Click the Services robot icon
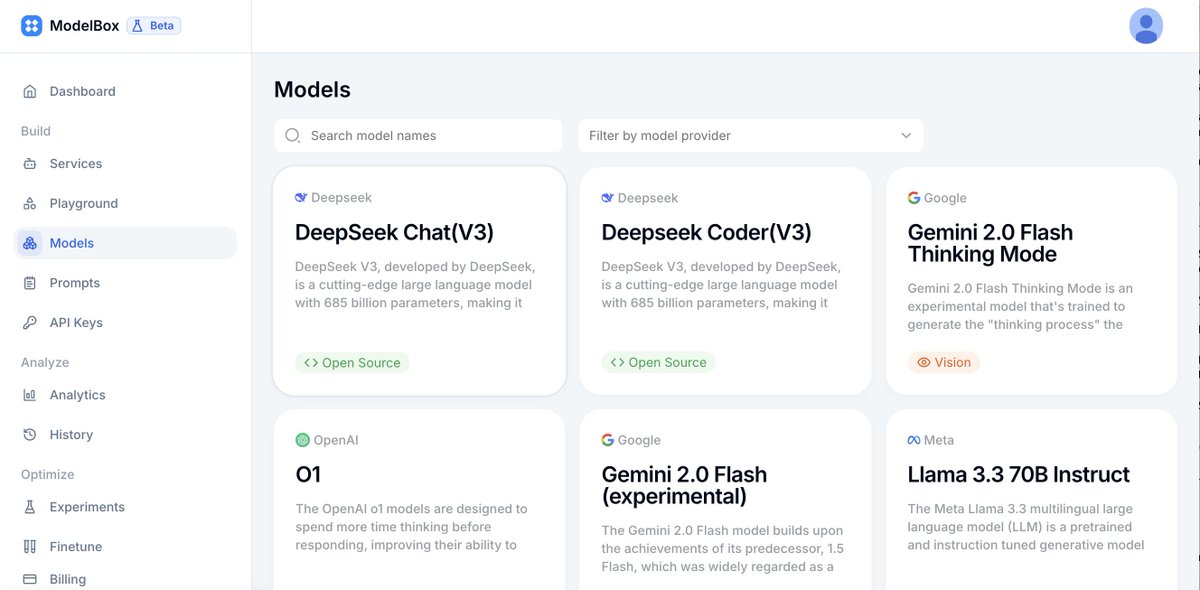Image resolution: width=1200 pixels, height=590 pixels. click(30, 163)
